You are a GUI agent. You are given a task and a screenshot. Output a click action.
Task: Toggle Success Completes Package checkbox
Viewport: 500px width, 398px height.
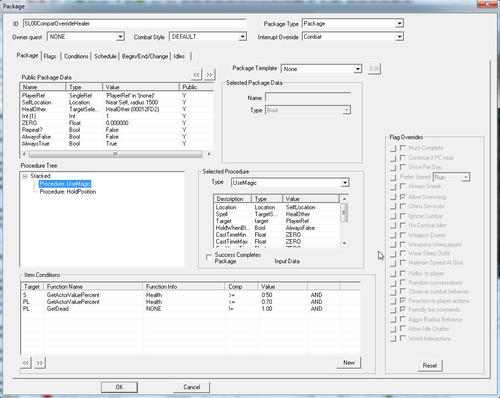[x=209, y=257]
